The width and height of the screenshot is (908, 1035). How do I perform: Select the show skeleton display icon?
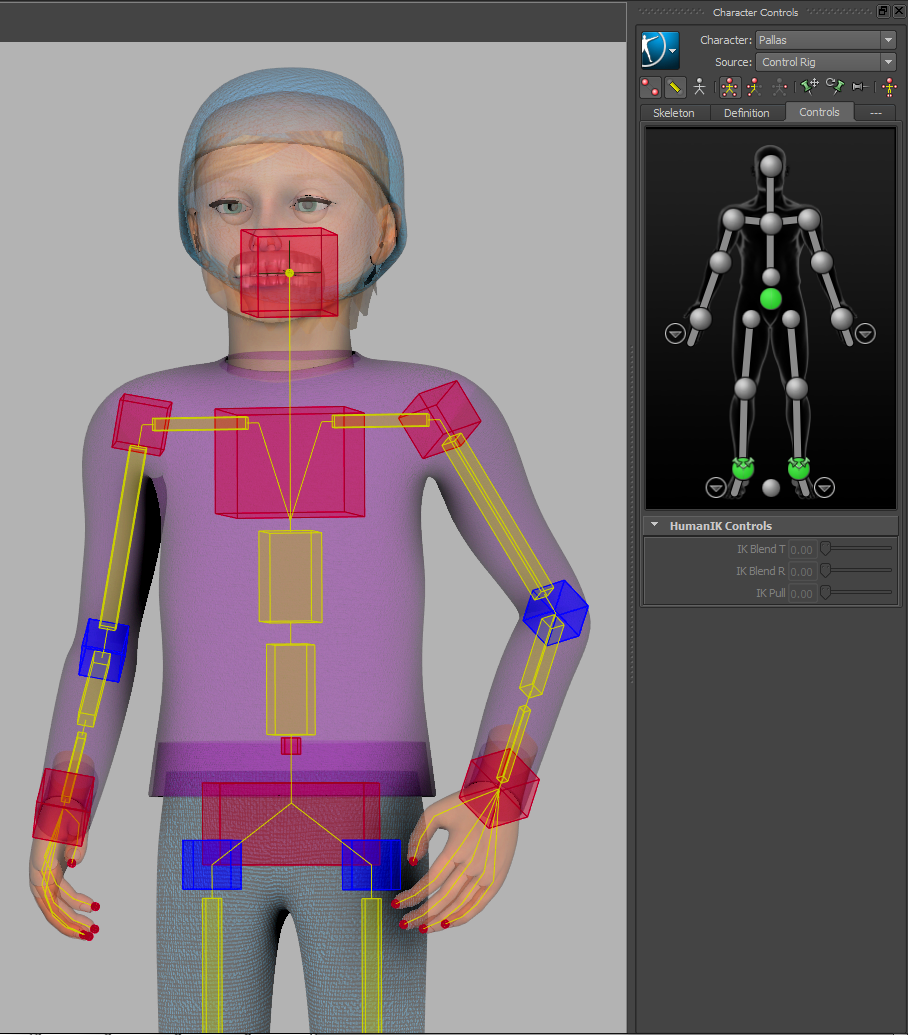pos(699,87)
